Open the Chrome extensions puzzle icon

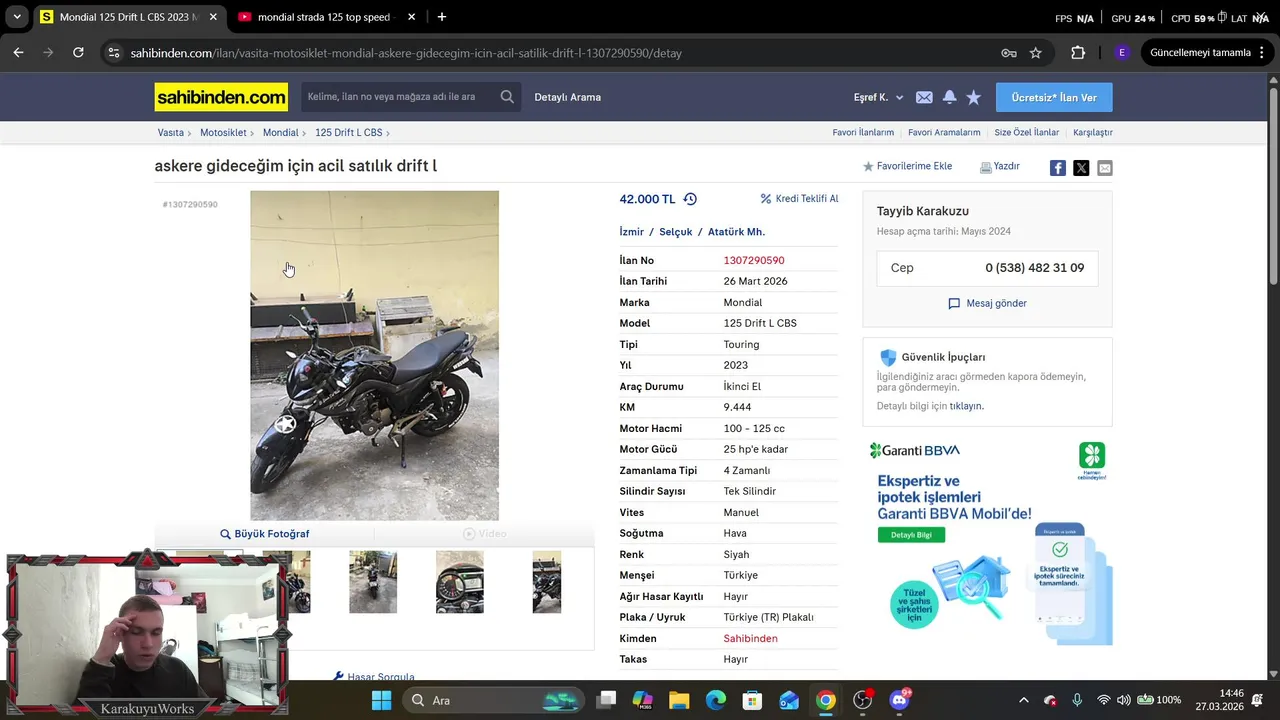[1078, 53]
